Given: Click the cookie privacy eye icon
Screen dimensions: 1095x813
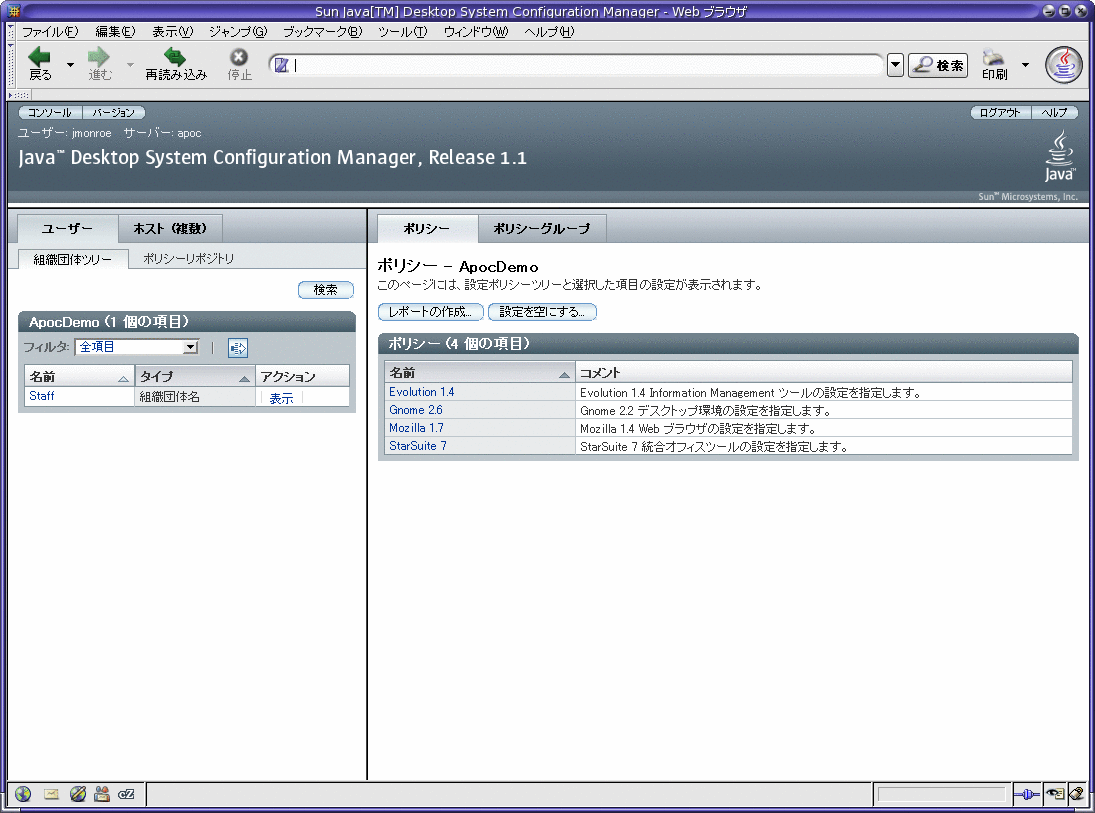Looking at the screenshot, I should tap(1054, 794).
